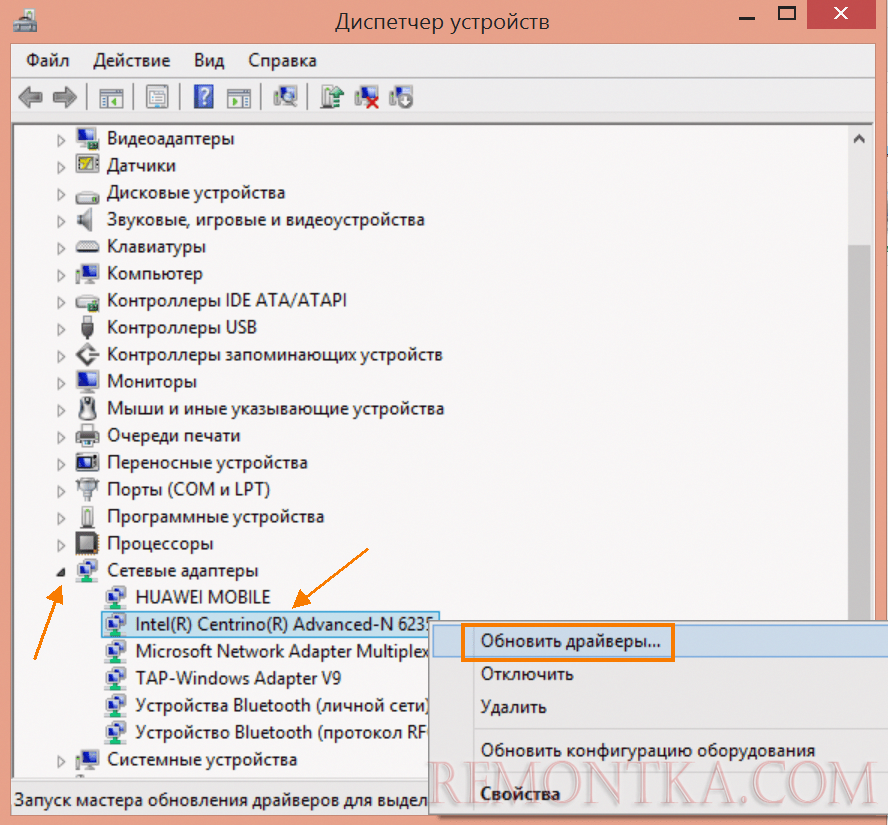Open the Действие menu
888x825 pixels.
[132, 60]
